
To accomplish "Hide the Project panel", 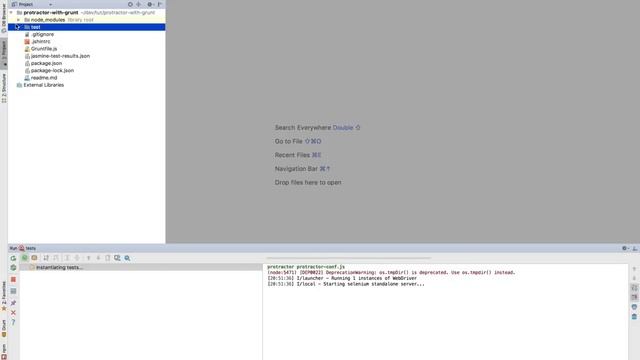I will tap(160, 4).
